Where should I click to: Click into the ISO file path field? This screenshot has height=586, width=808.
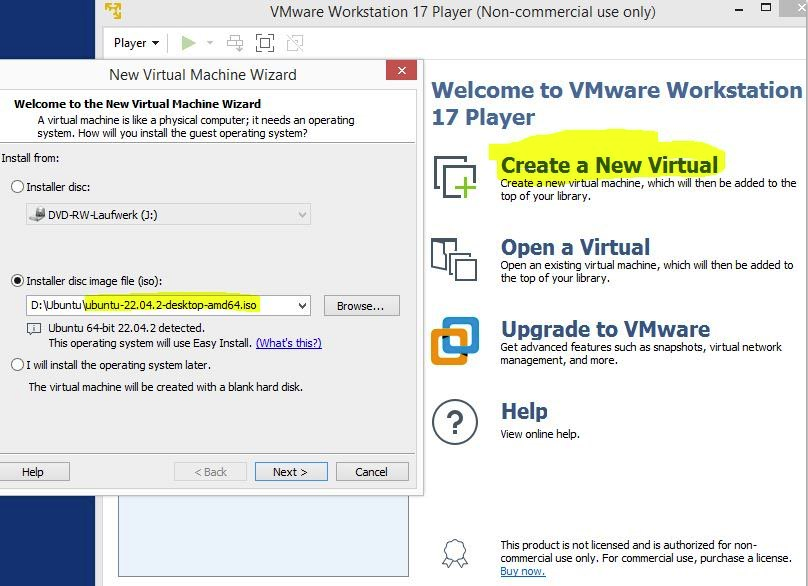[x=161, y=306]
